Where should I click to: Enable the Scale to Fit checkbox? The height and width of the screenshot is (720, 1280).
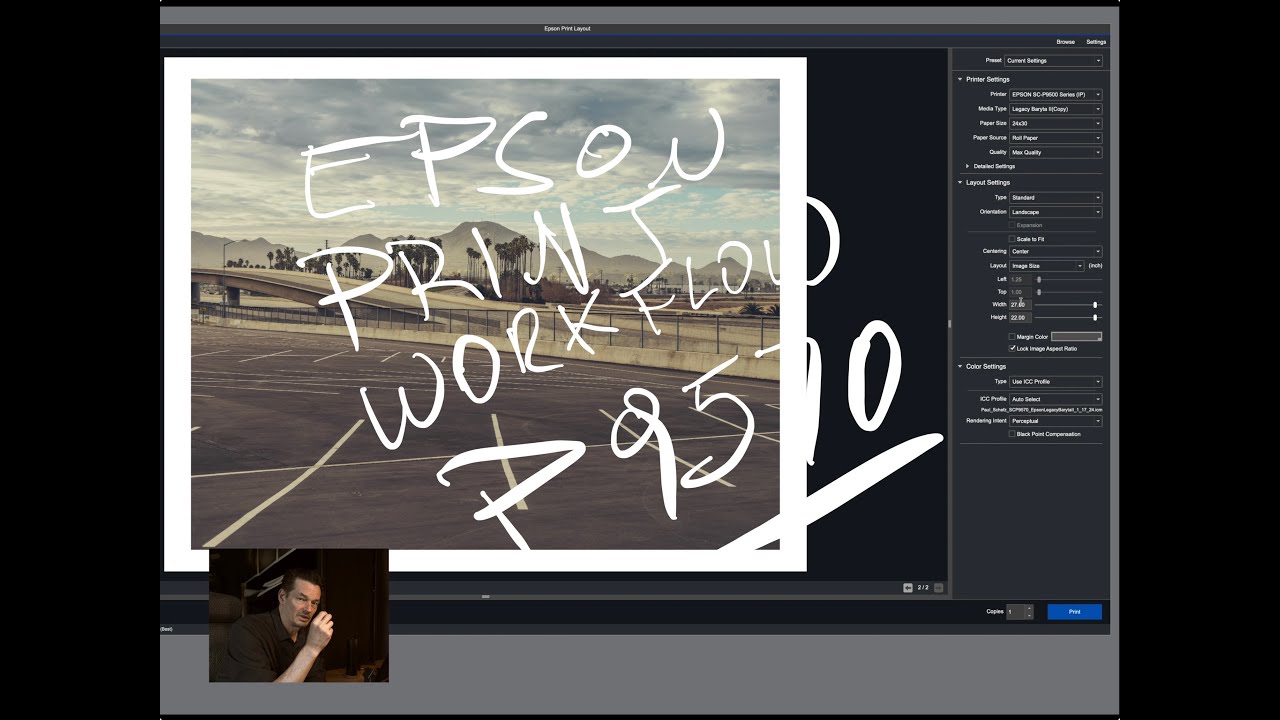point(1012,239)
